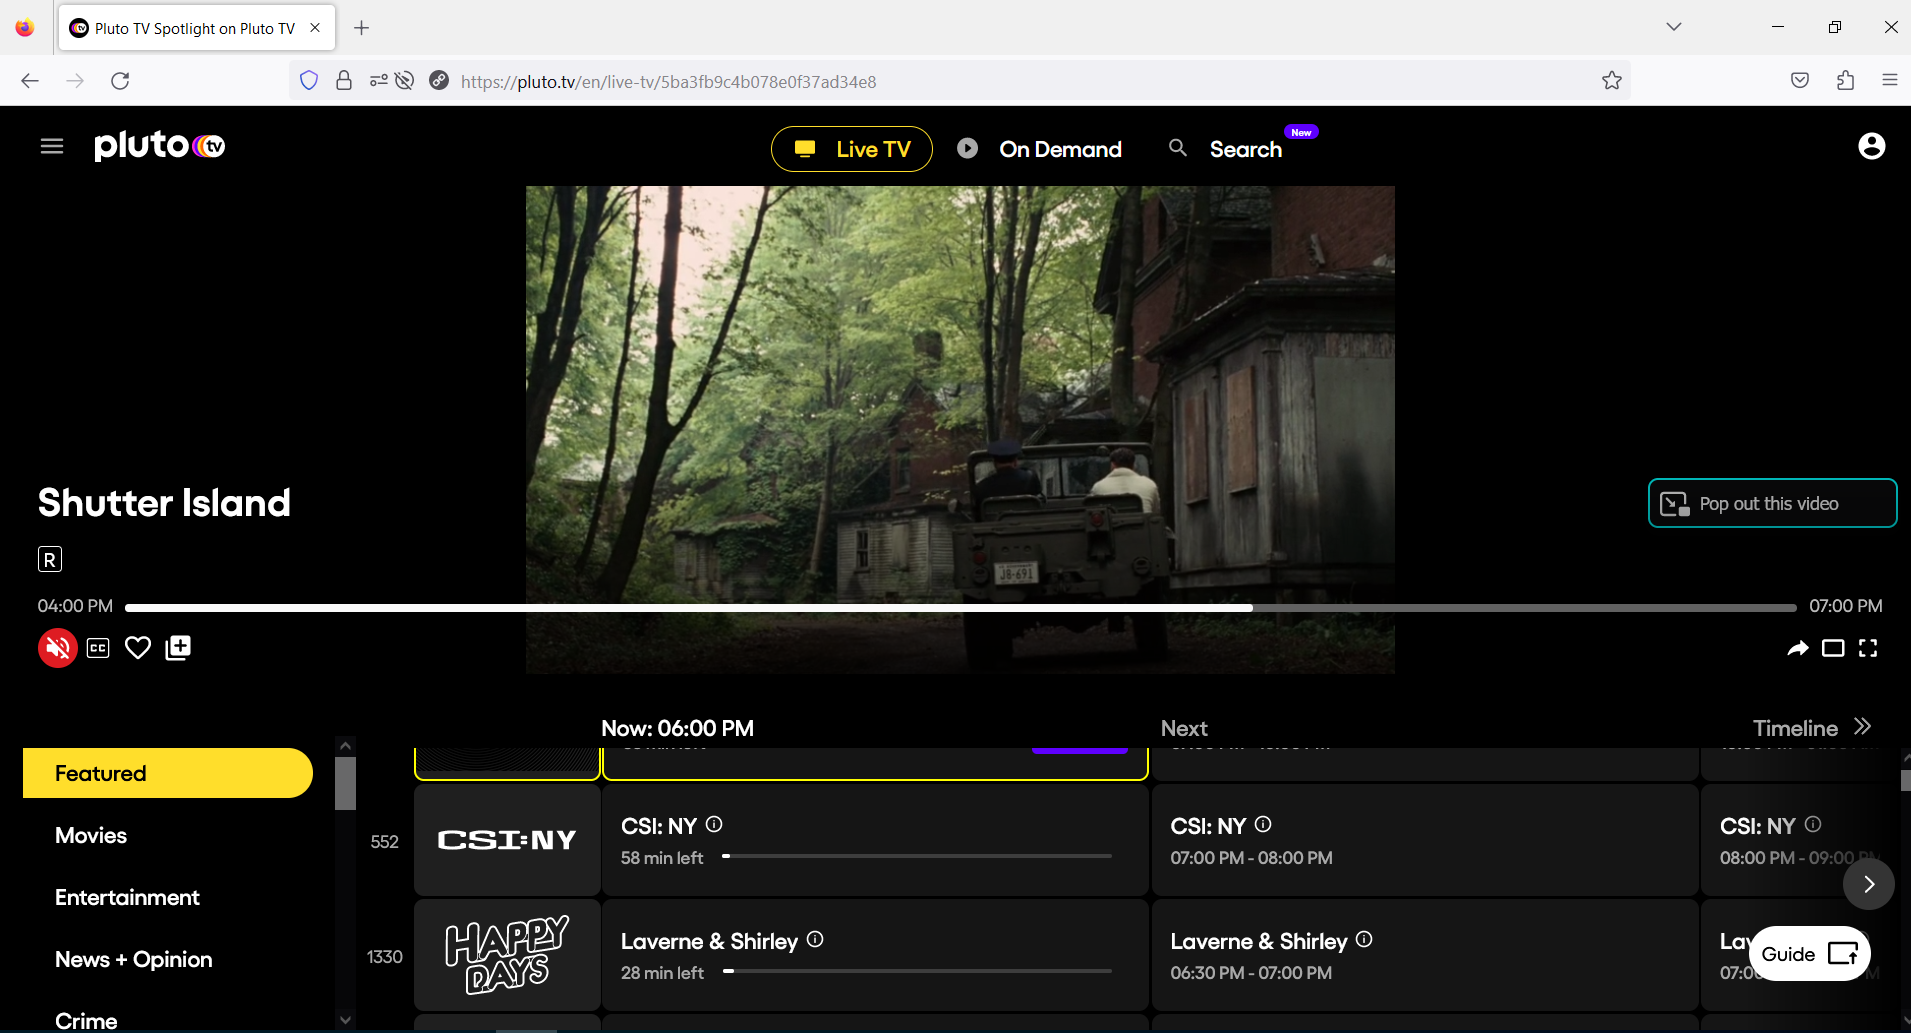Enter fullscreen mode
This screenshot has width=1911, height=1033.
coord(1867,648)
